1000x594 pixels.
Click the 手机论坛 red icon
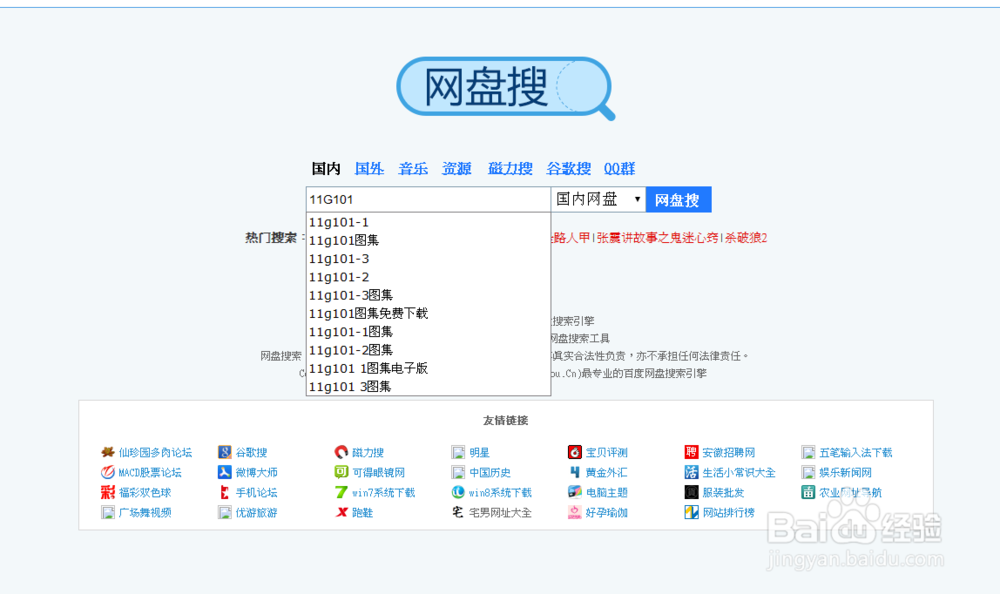(x=224, y=492)
